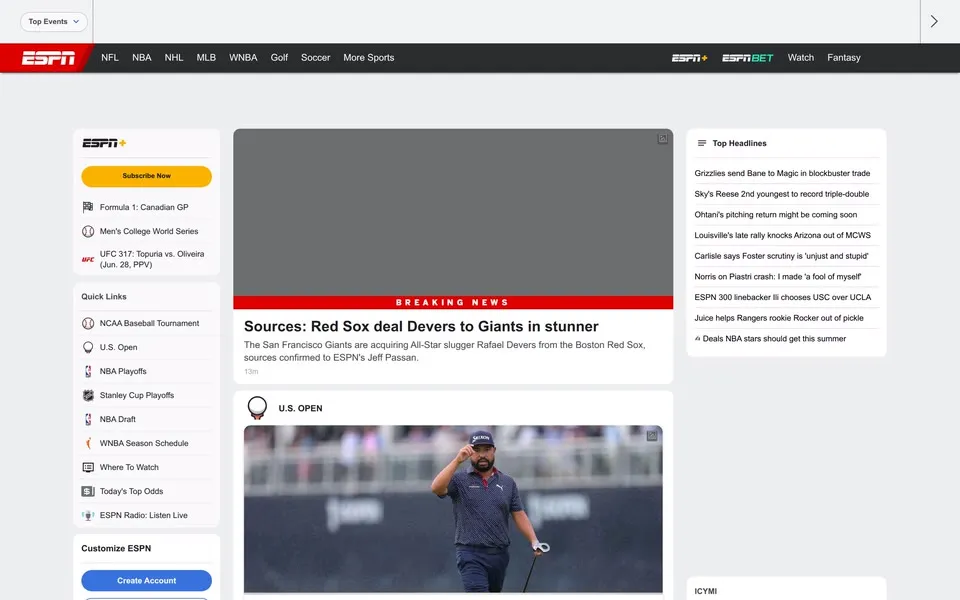960x600 pixels.
Task: Read 'Grizzlies send Bane to Magic' headline
Action: coord(782,173)
